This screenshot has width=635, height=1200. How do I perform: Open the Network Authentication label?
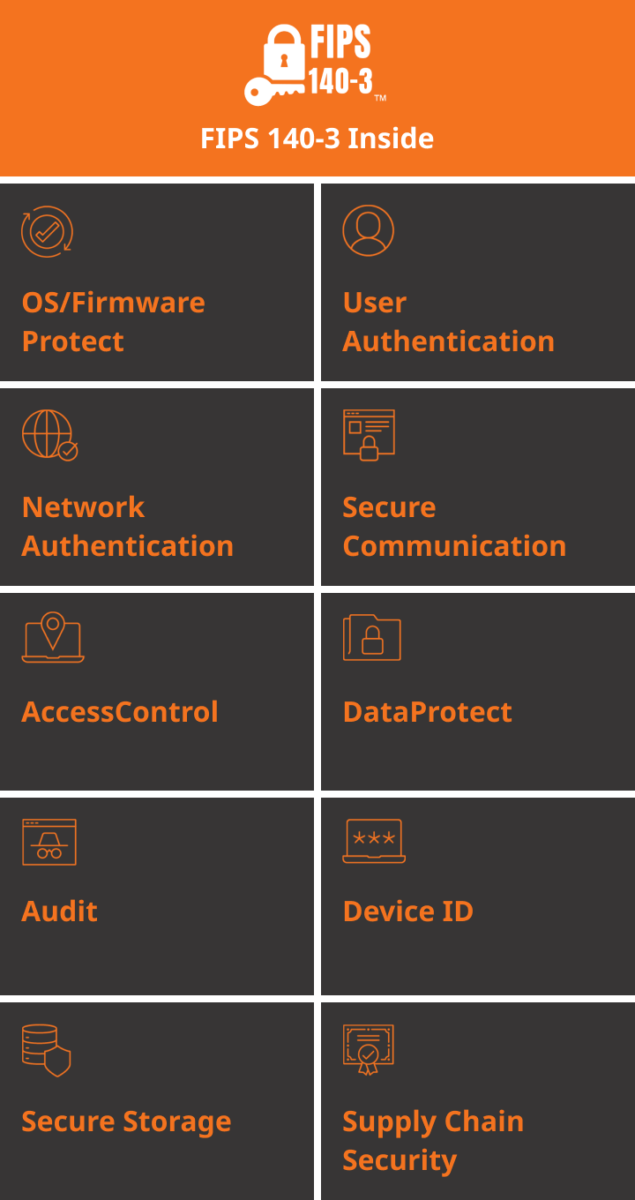click(x=127, y=526)
